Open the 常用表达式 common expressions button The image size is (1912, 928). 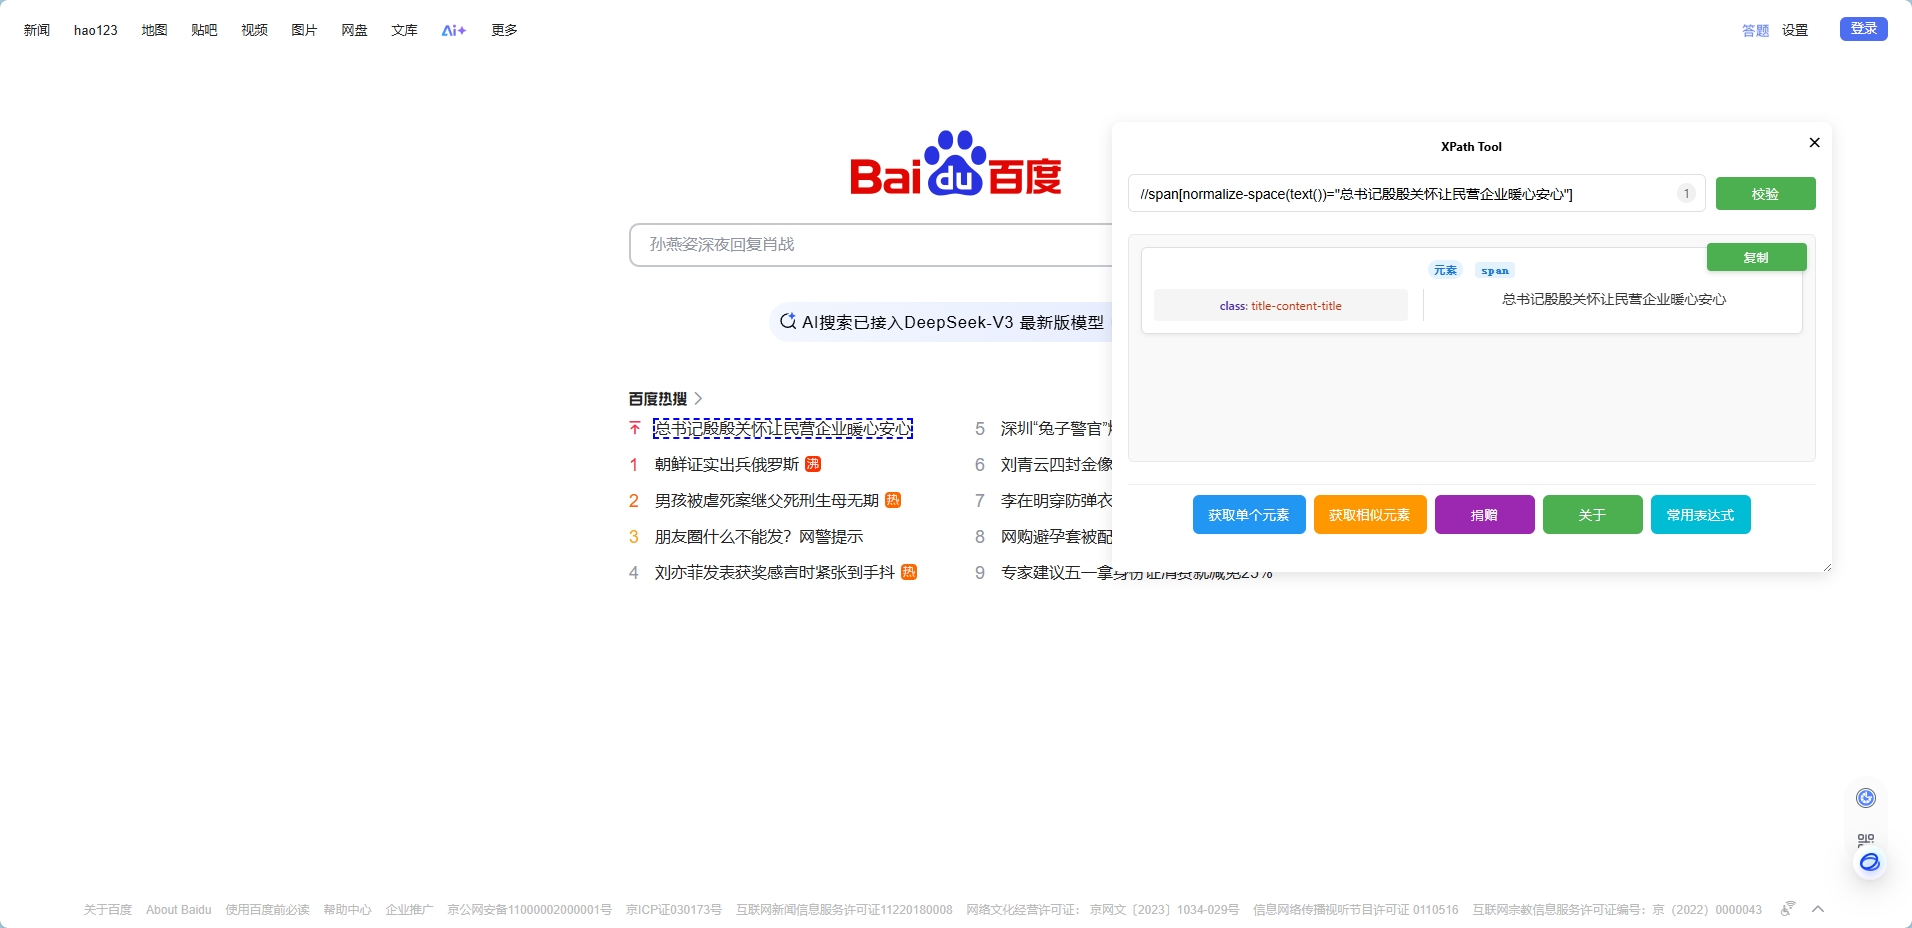point(1700,515)
